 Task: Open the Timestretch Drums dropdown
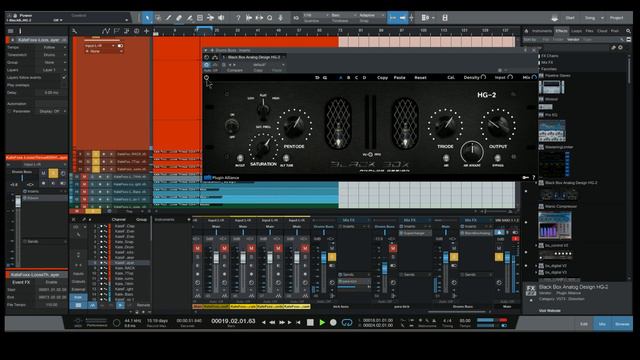51,55
